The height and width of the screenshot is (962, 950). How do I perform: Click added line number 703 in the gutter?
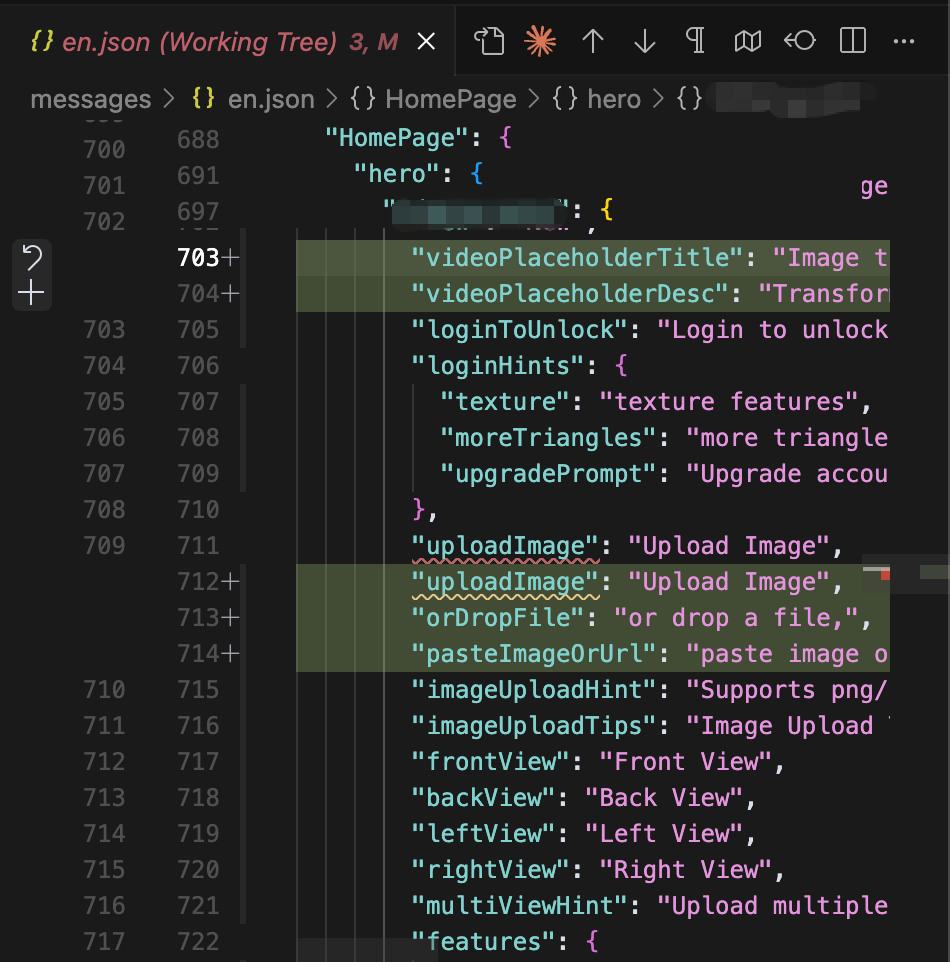coord(198,258)
